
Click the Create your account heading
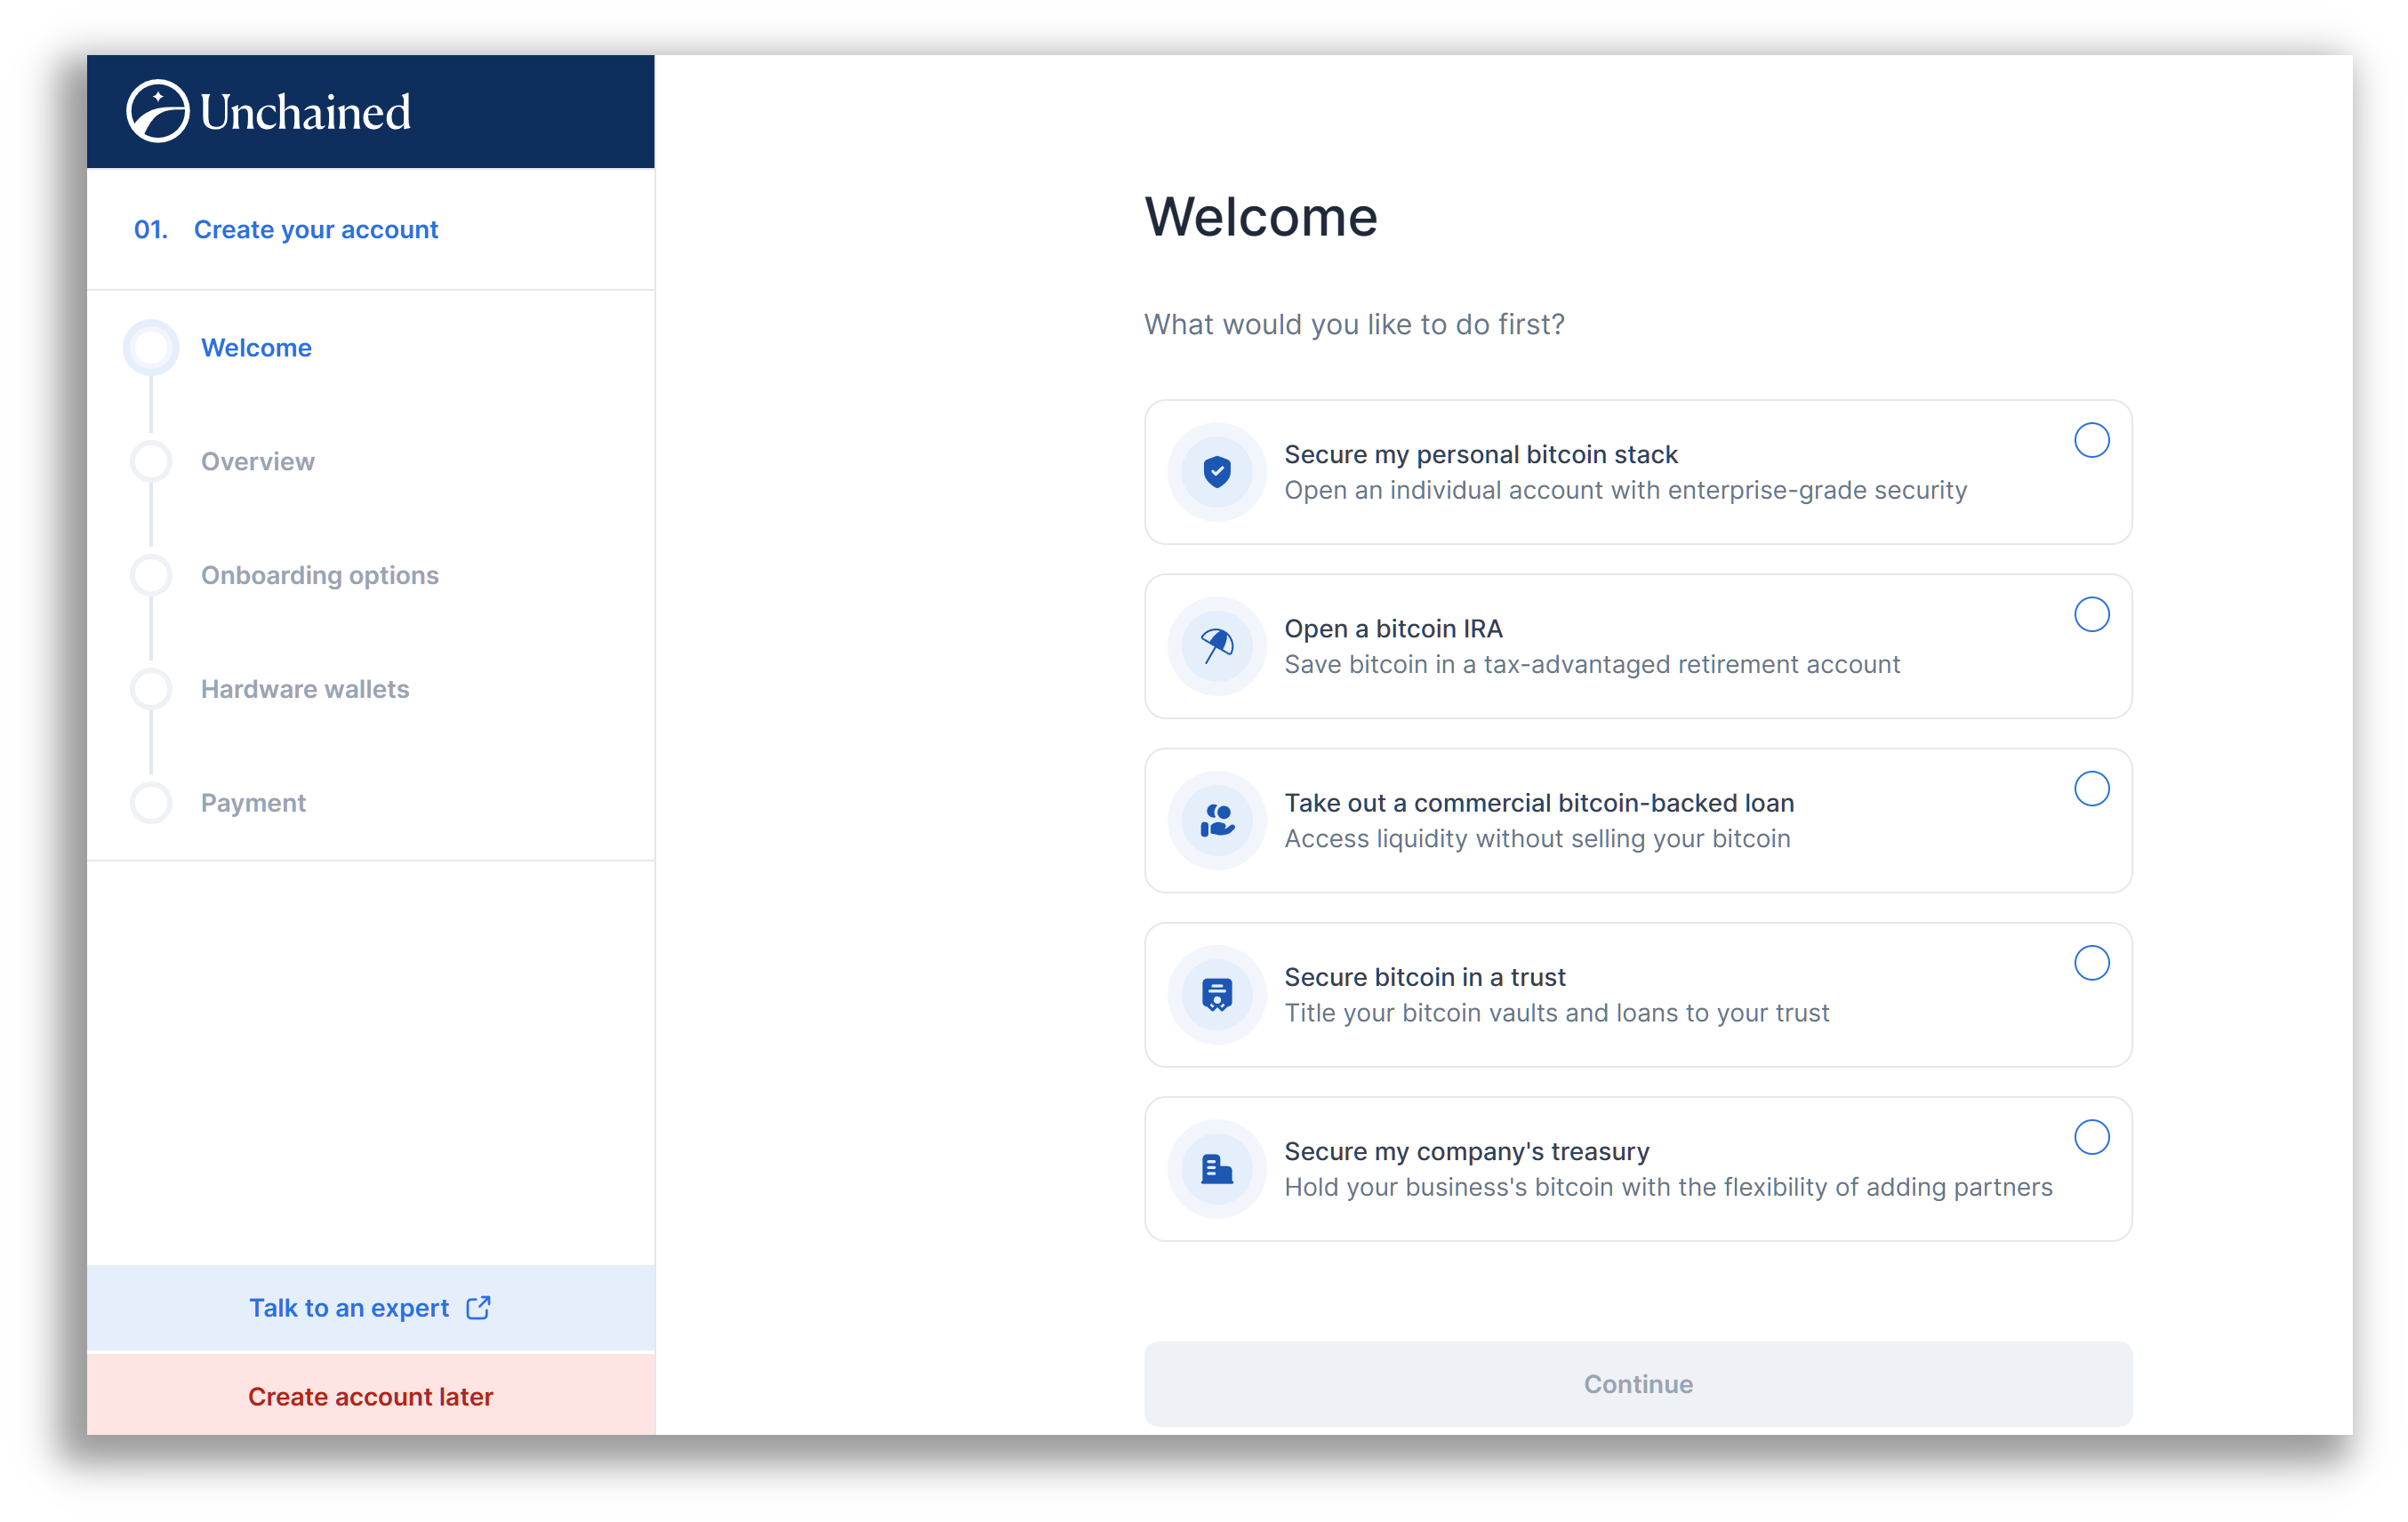[315, 229]
